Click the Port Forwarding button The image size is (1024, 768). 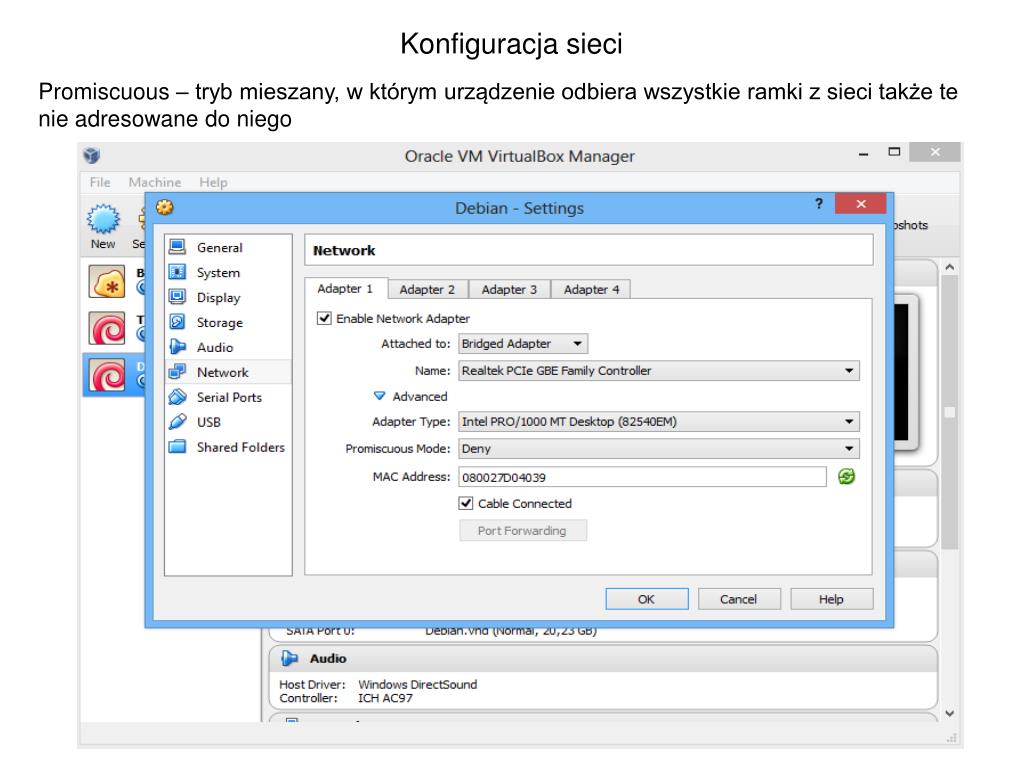(x=522, y=530)
